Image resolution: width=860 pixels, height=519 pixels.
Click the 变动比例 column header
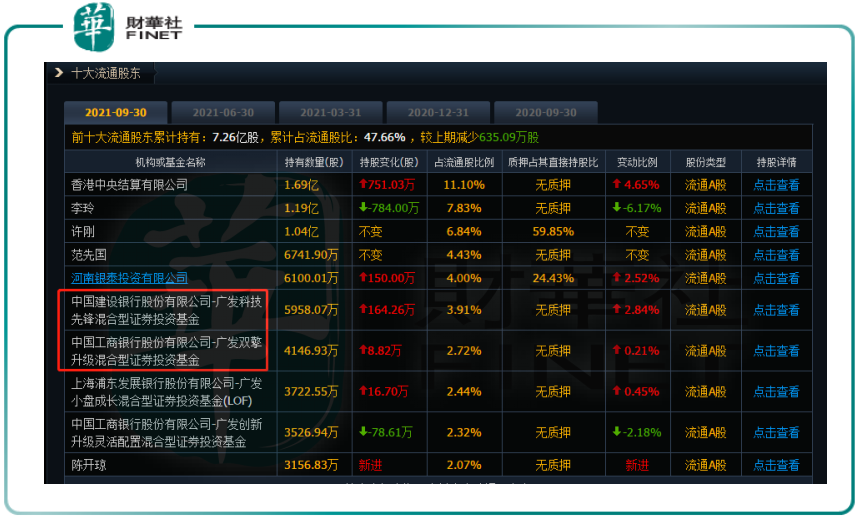pyautogui.click(x=637, y=162)
